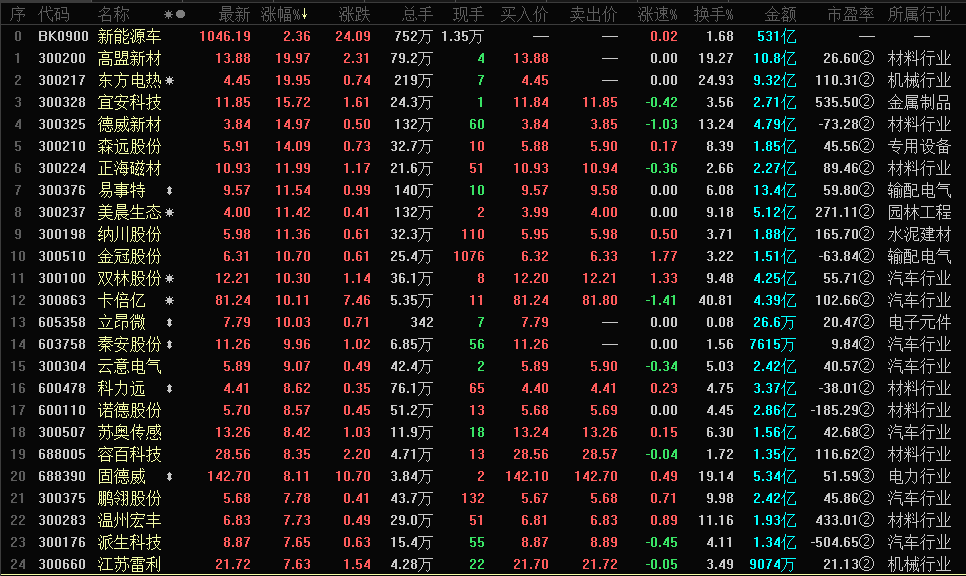The width and height of the screenshot is (966, 576).
Task: Select stock name 纳川股份
Action: [129, 235]
